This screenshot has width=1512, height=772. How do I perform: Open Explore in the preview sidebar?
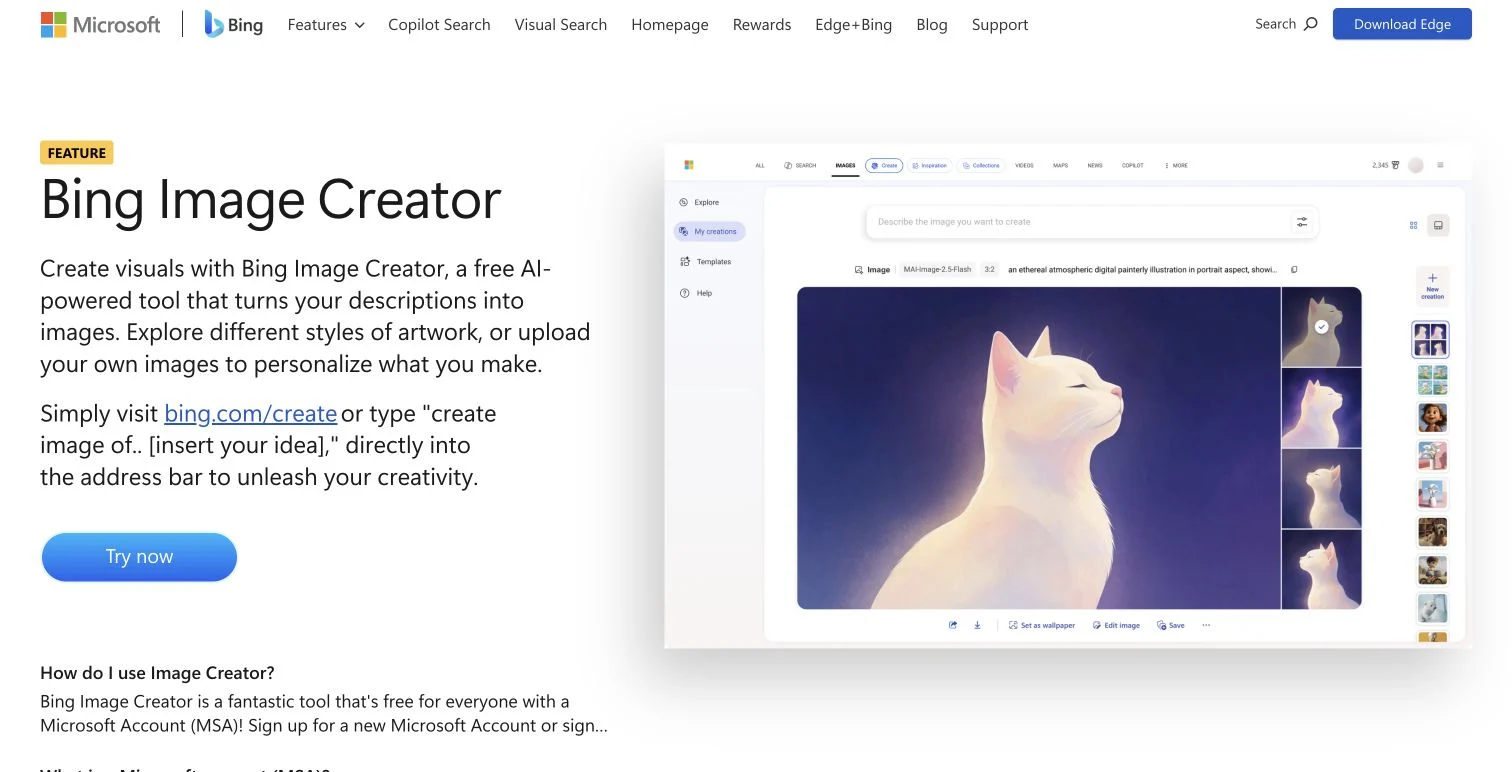pyautogui.click(x=699, y=202)
